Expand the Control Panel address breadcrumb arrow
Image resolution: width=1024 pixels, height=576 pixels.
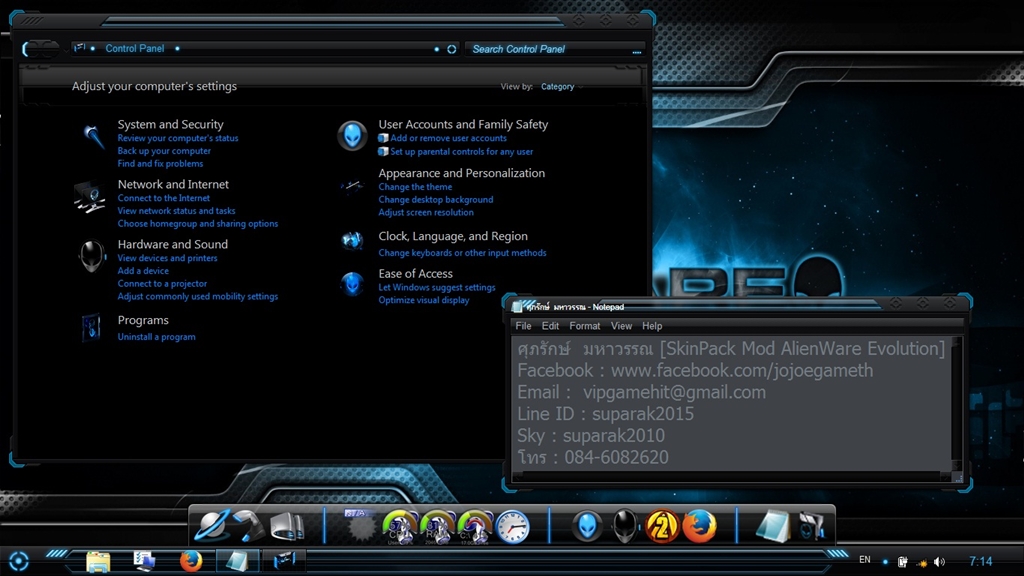pyautogui.click(x=177, y=48)
